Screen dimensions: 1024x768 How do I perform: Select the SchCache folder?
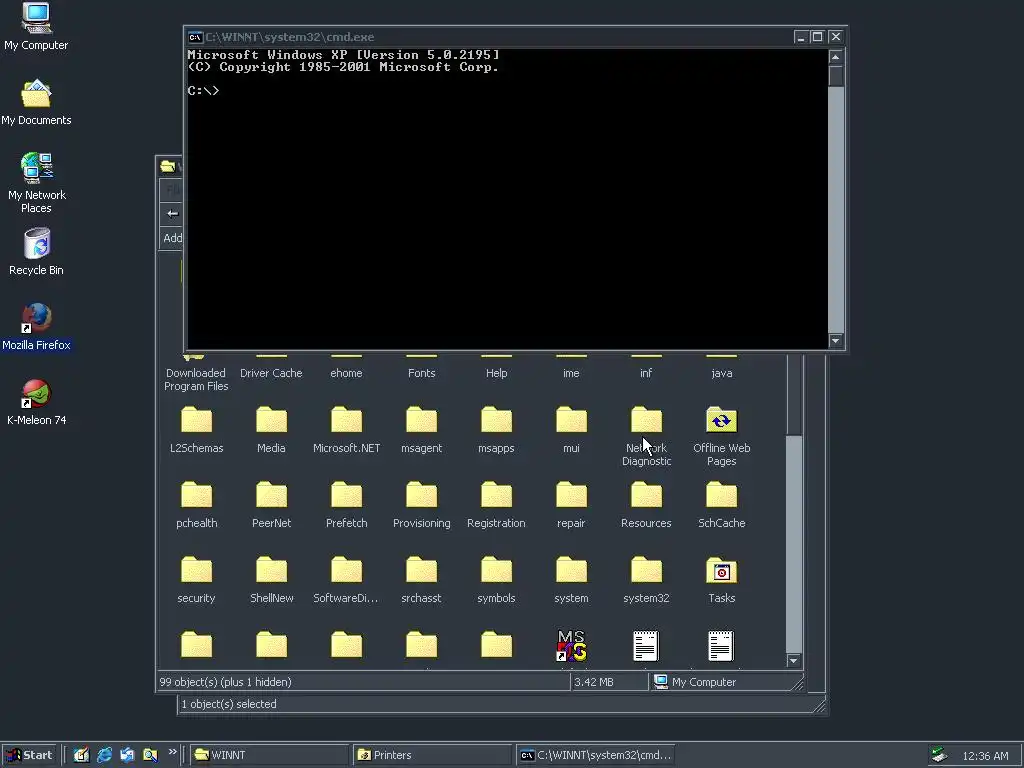tap(722, 505)
